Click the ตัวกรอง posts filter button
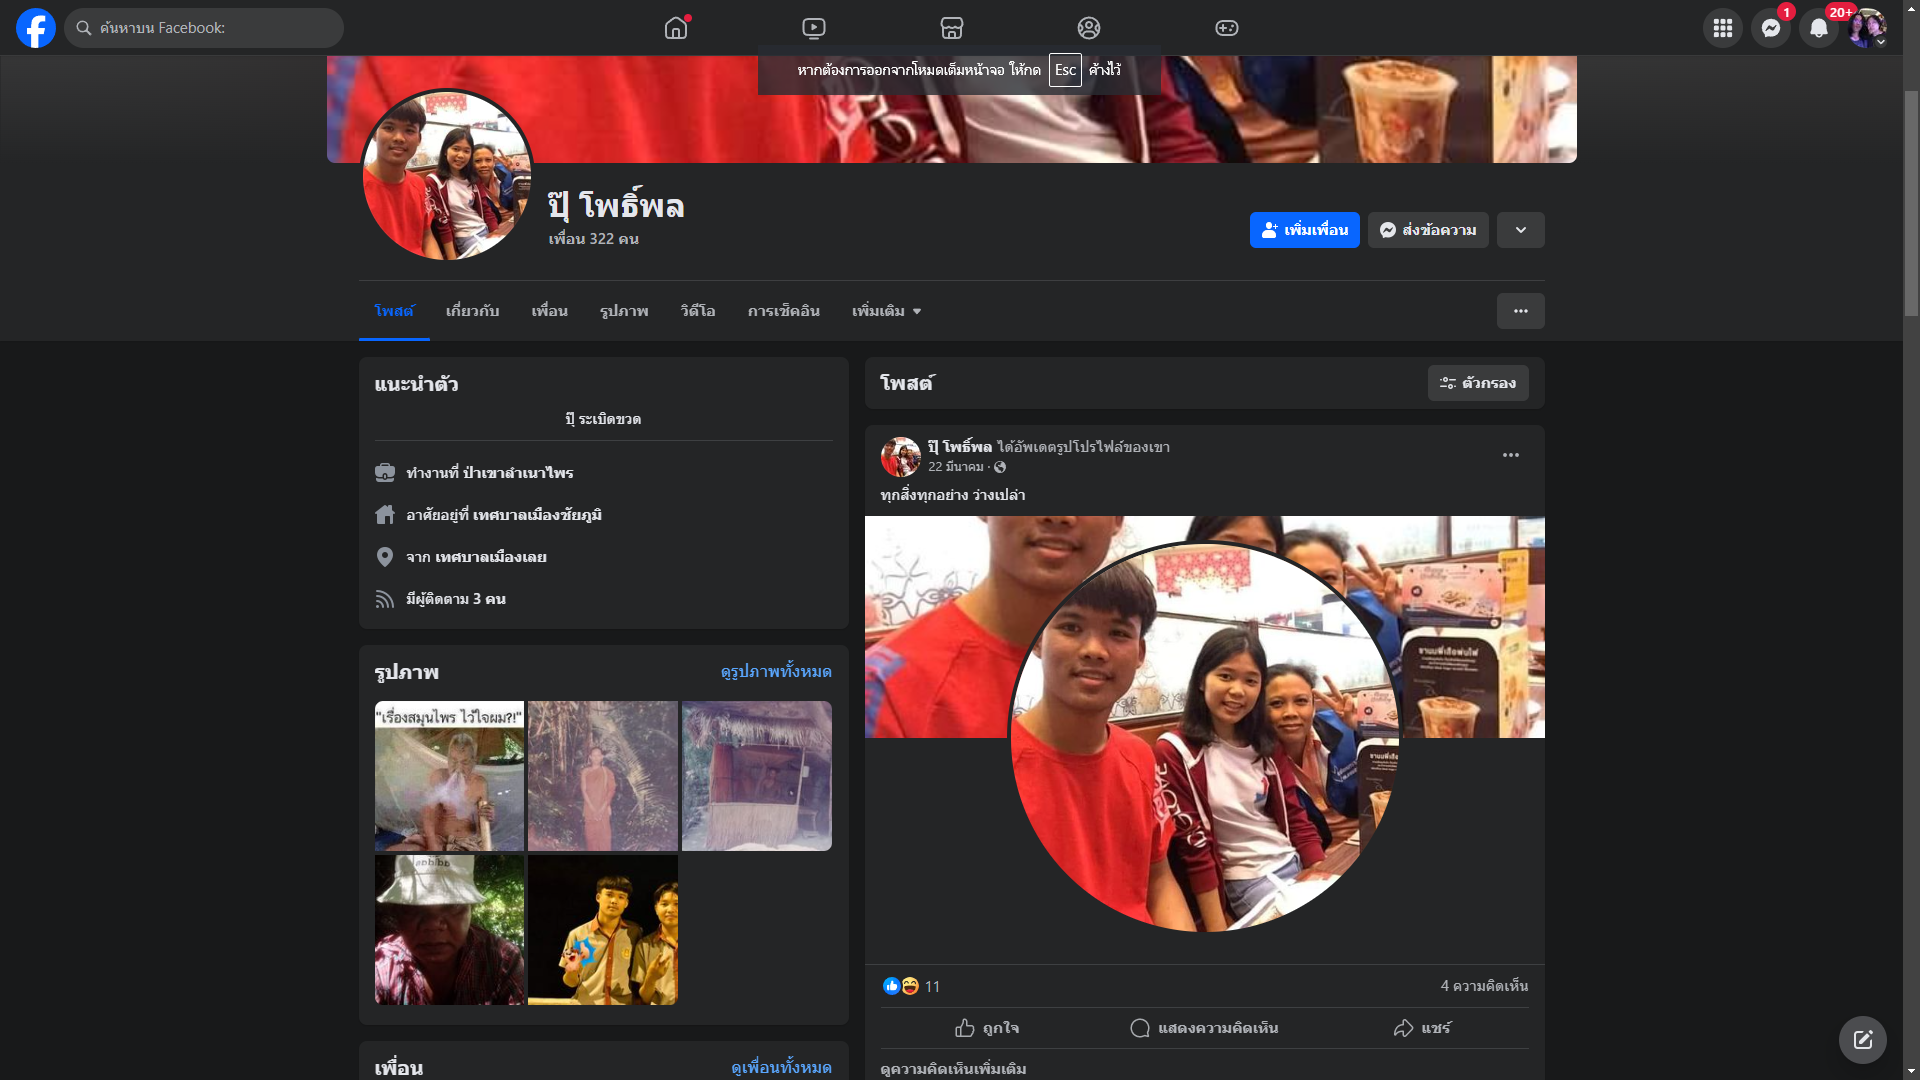Viewport: 1920px width, 1080px height. 1477,383
